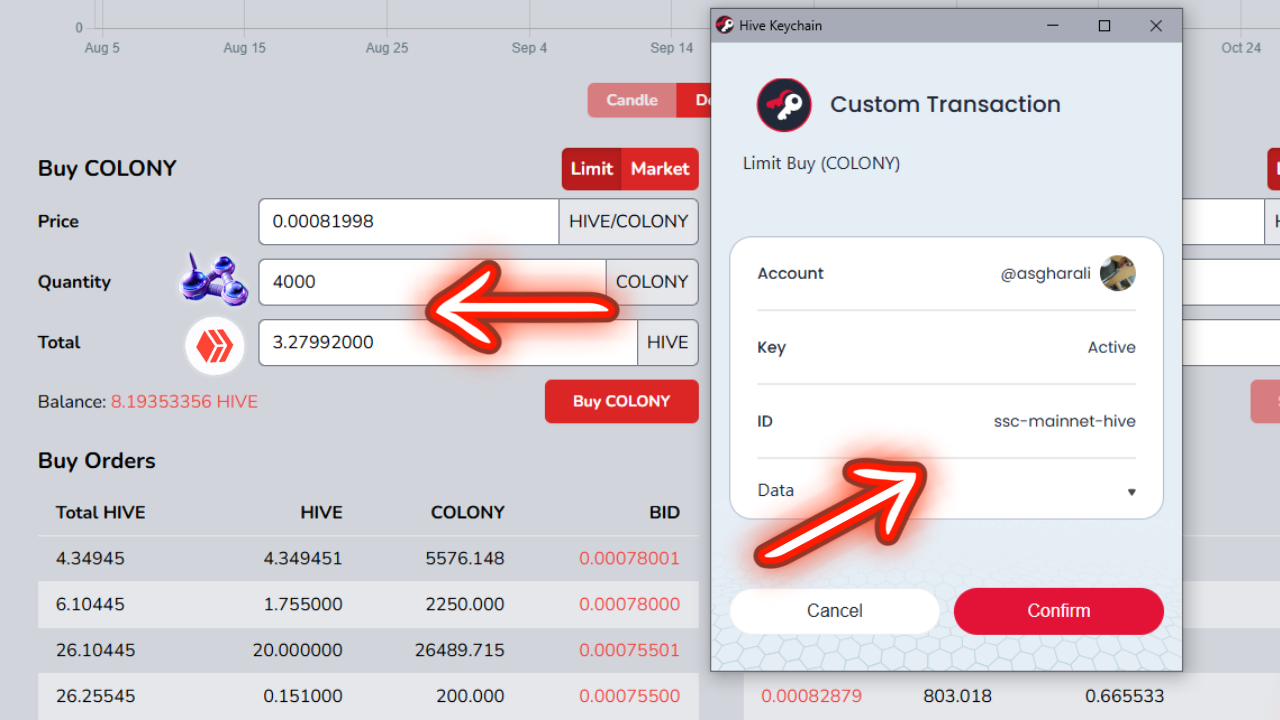Click the bid price 0.00075501
This screenshot has height=720, width=1280.
click(629, 650)
